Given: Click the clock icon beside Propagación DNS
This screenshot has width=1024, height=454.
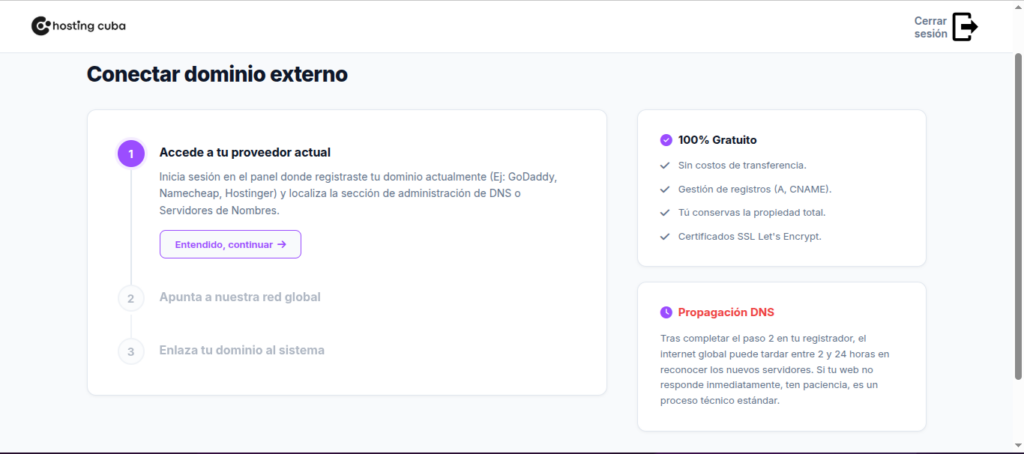Looking at the screenshot, I should click(x=666, y=312).
